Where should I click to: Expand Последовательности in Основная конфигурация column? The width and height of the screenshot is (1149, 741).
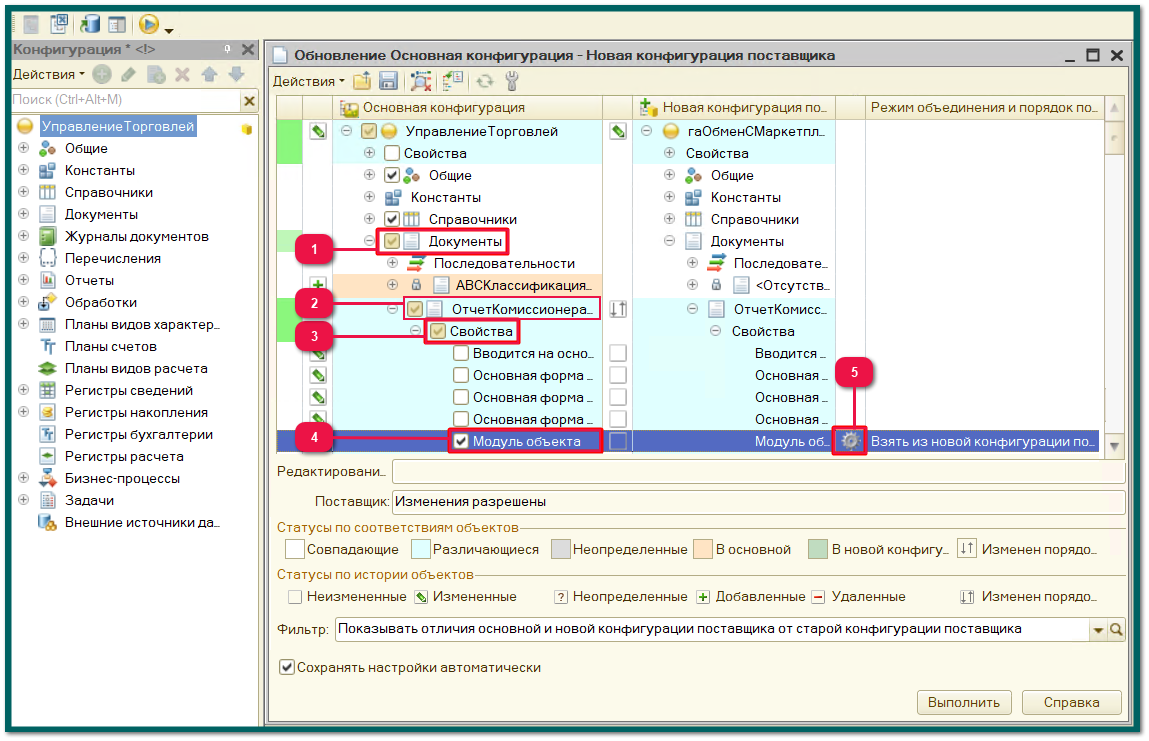click(393, 263)
